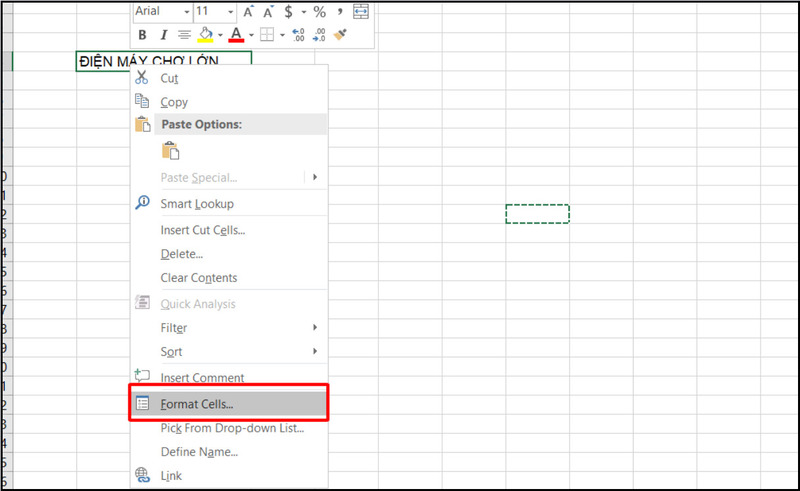The image size is (800, 491).
Task: Click the dashed-border copied cell
Action: point(537,214)
